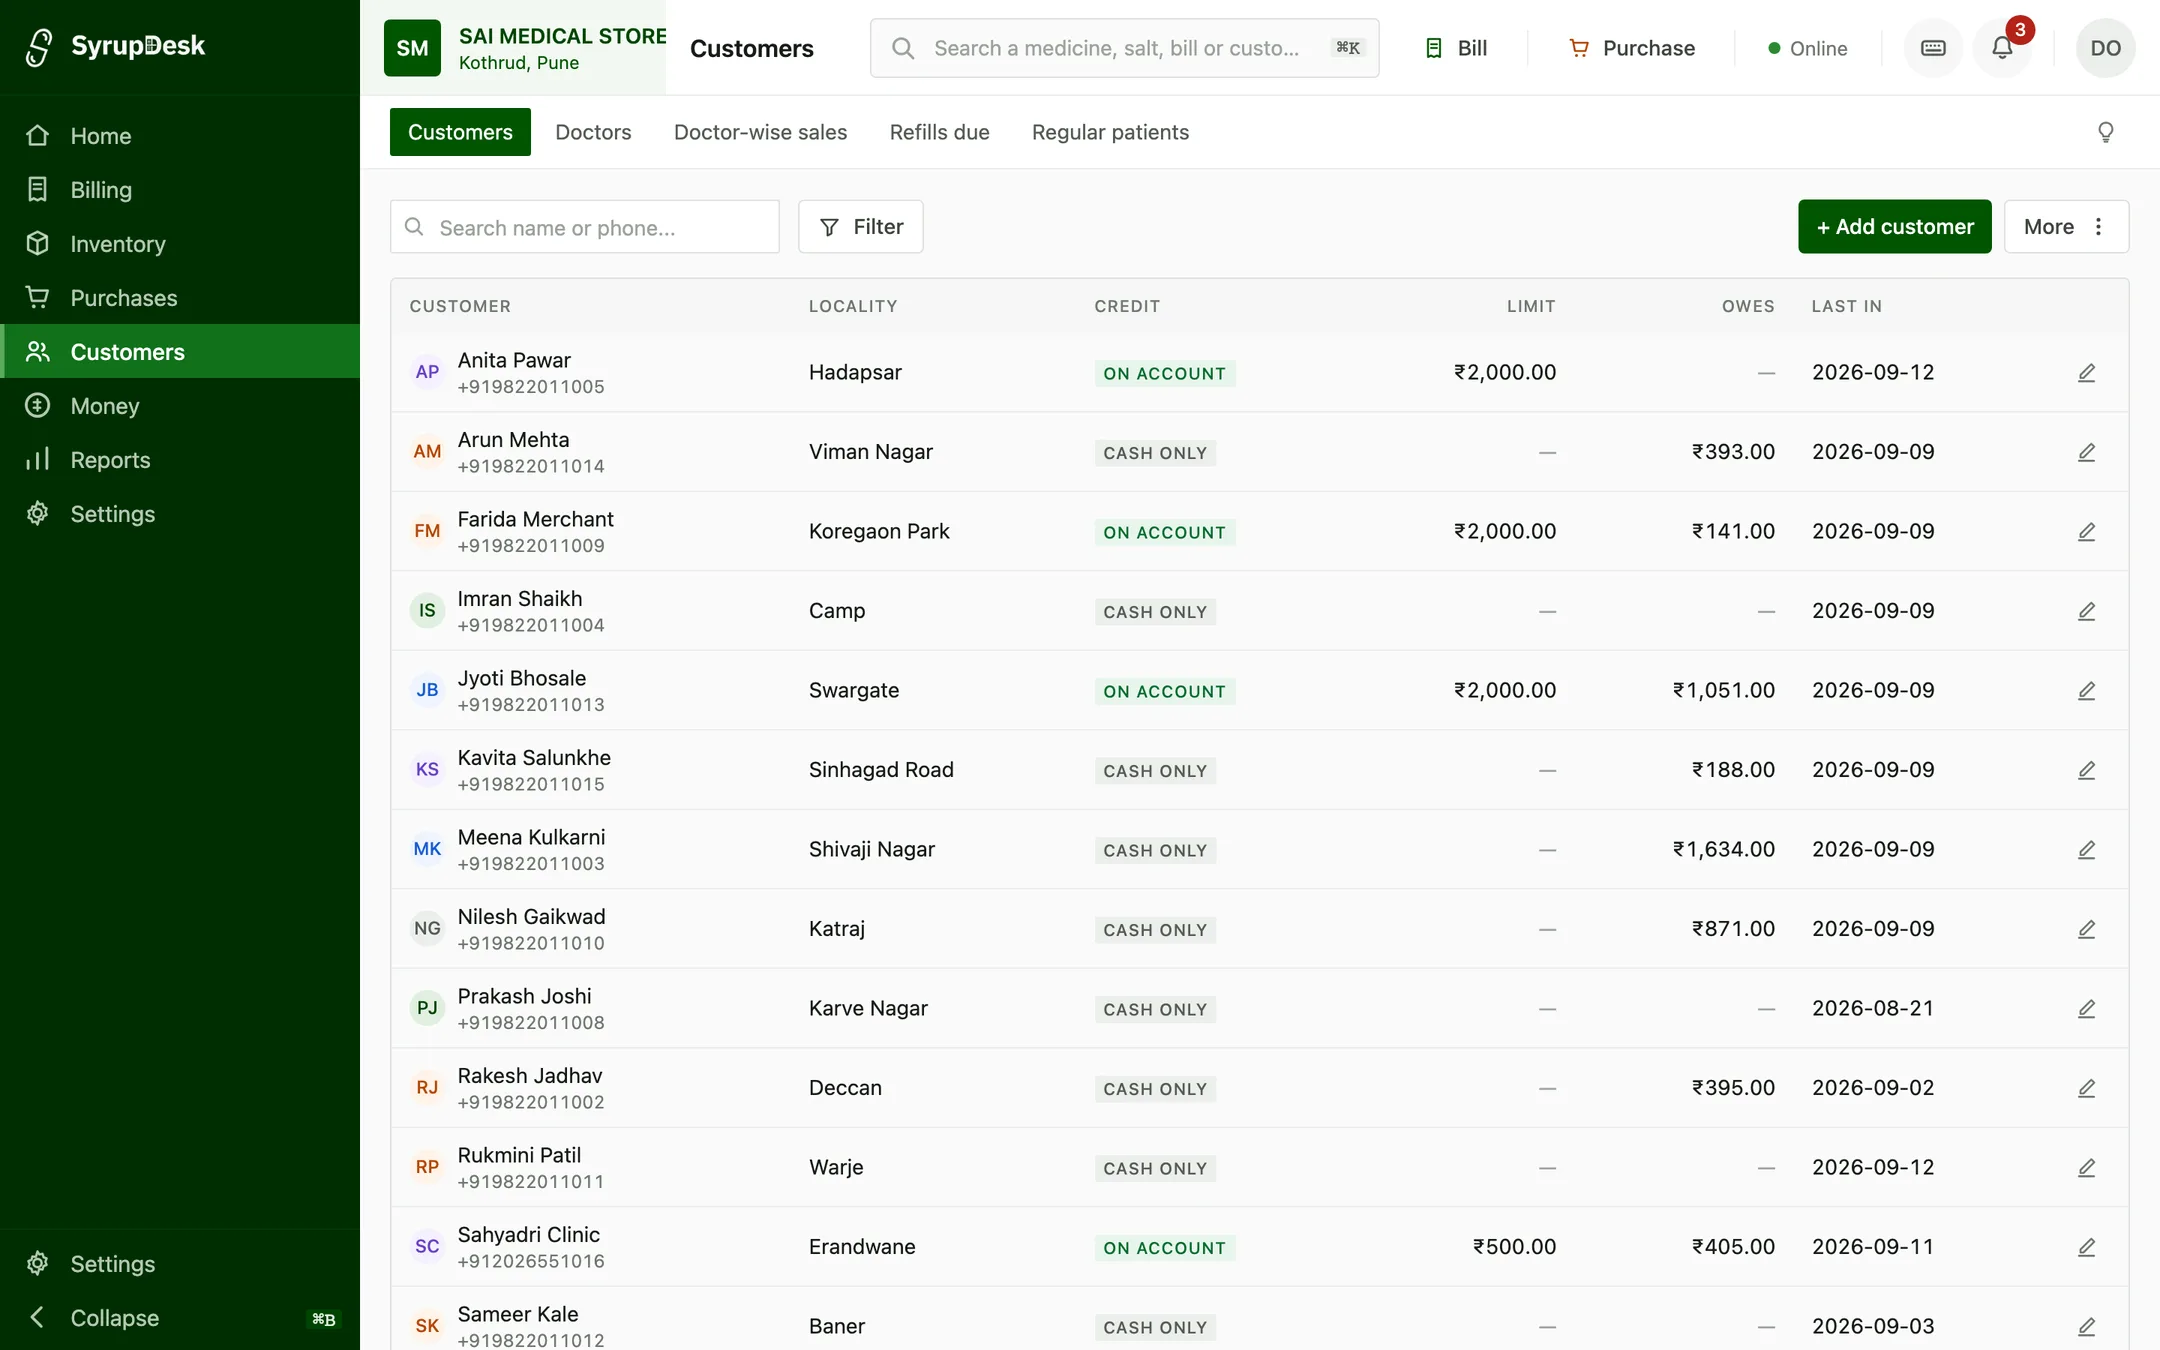Go to the Inventory section
Viewport: 2160px width, 1350px height.
pyautogui.click(x=180, y=244)
